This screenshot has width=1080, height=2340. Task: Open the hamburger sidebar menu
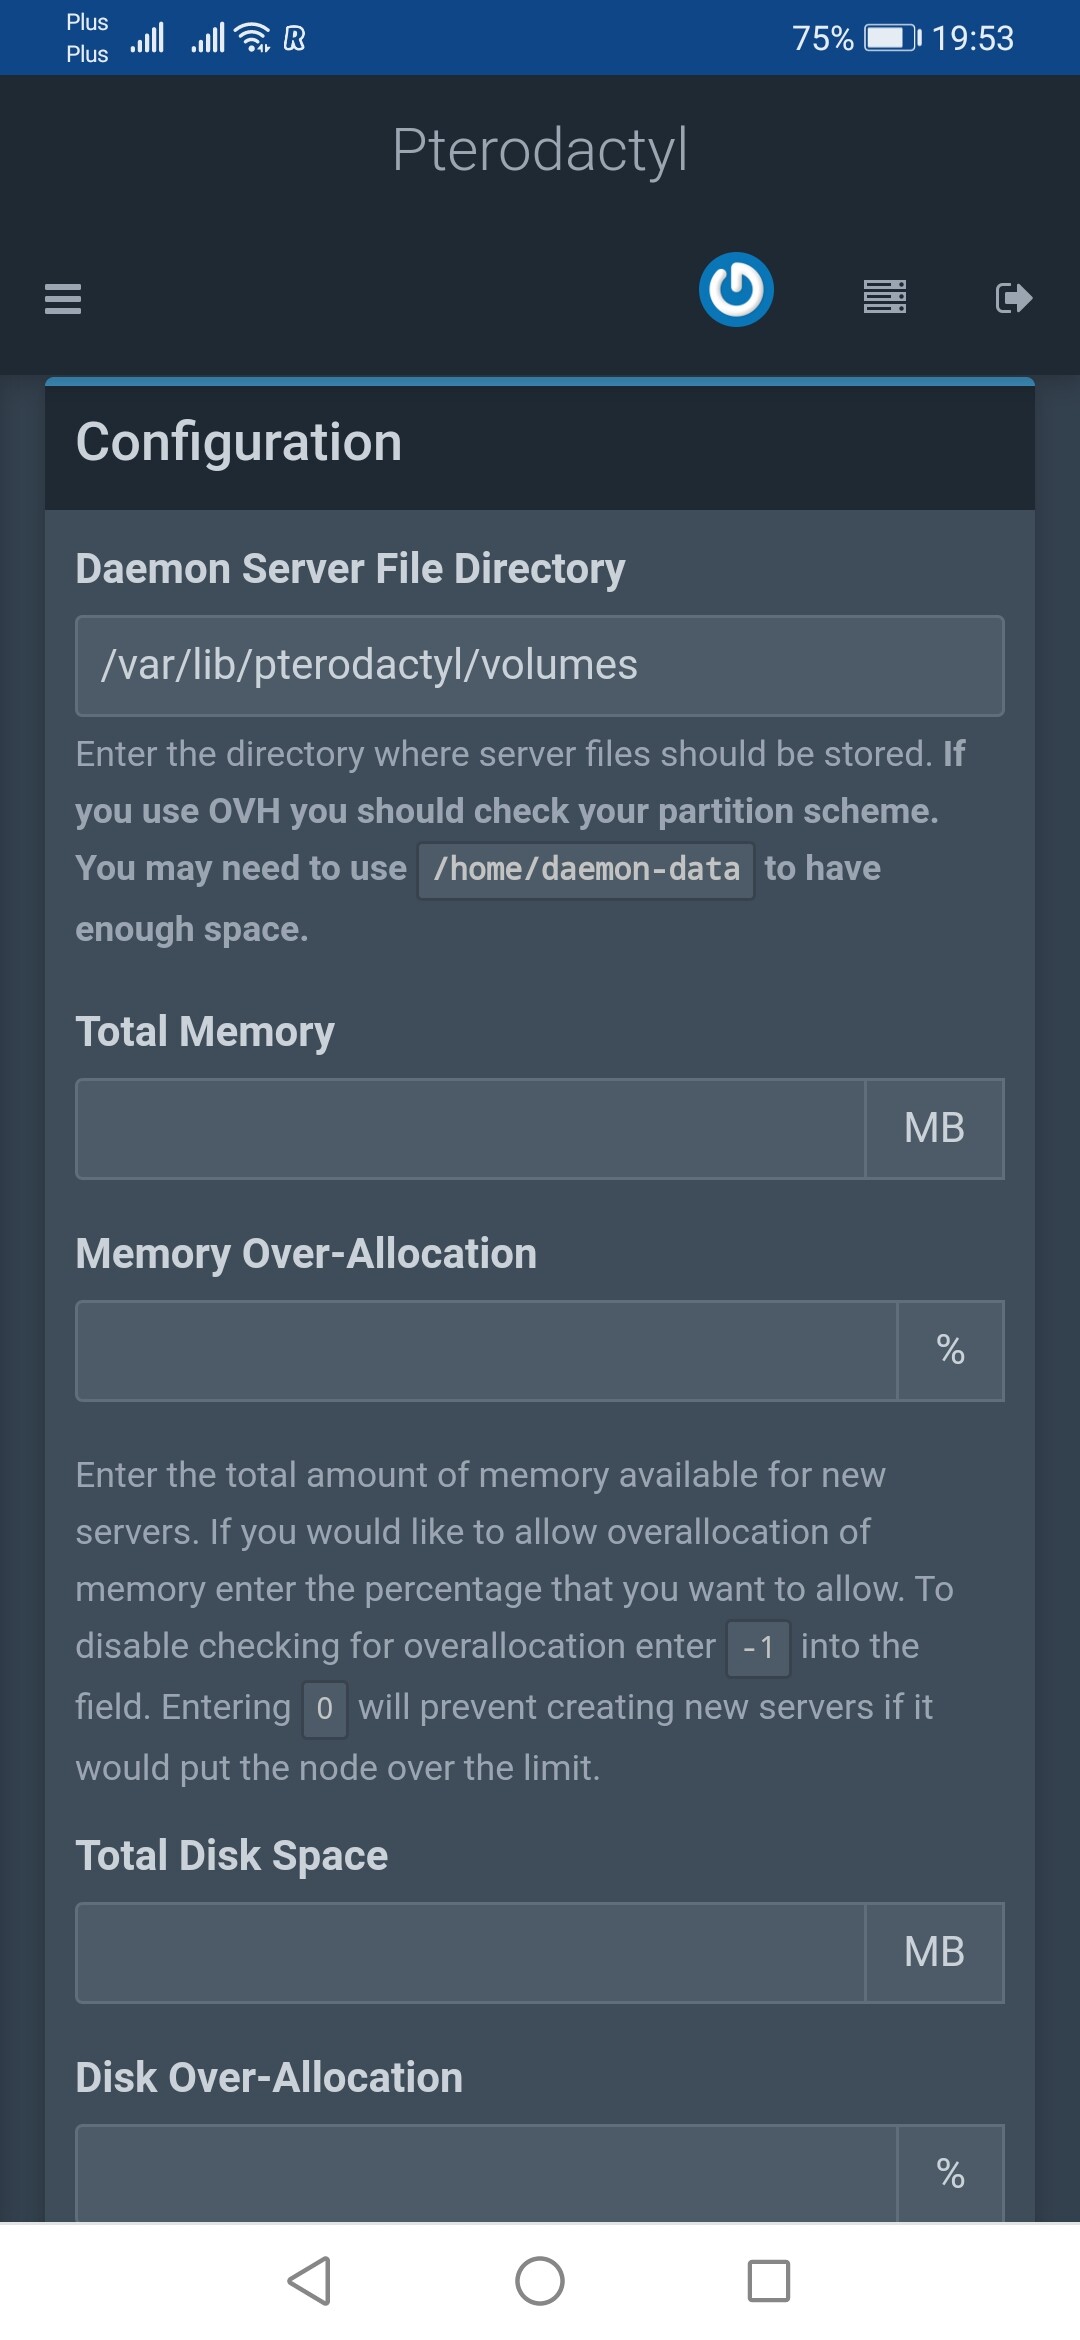[x=63, y=298]
